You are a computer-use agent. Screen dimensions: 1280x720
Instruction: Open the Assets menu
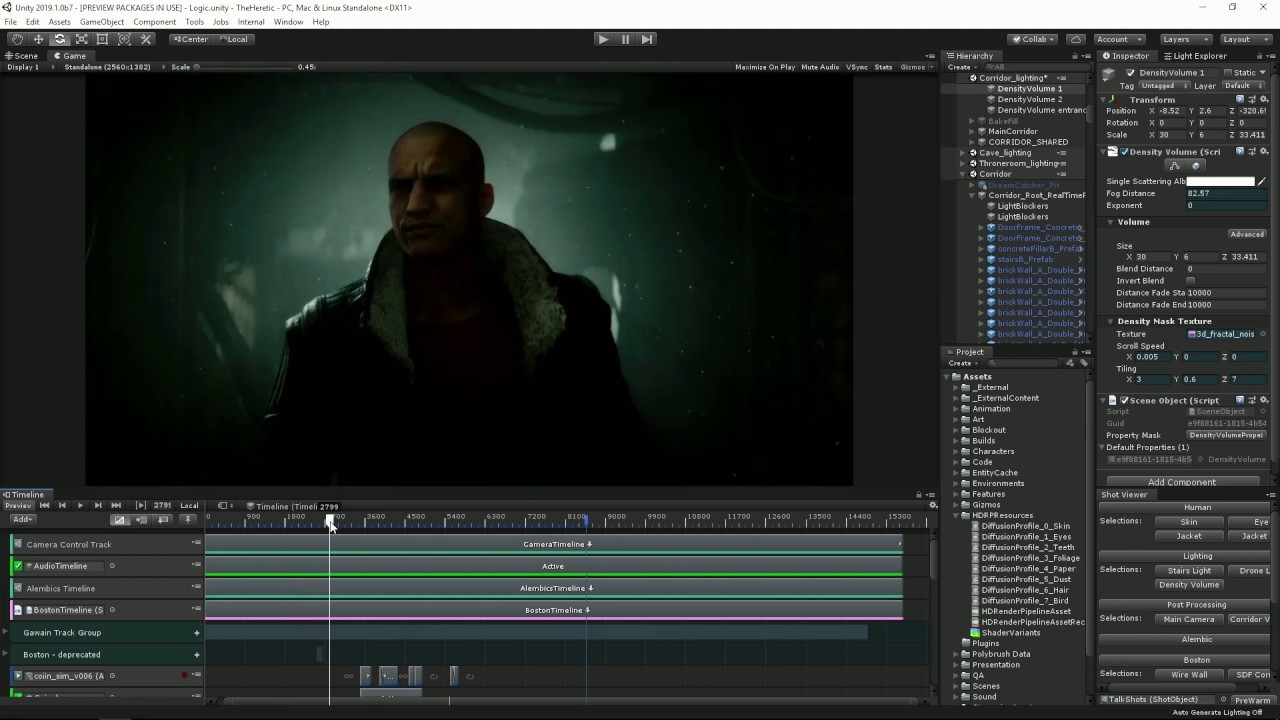[59, 22]
